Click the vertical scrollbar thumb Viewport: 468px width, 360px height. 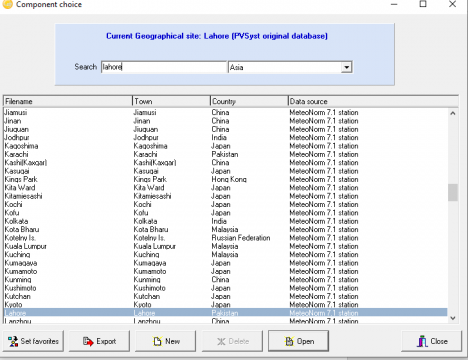click(x=453, y=192)
